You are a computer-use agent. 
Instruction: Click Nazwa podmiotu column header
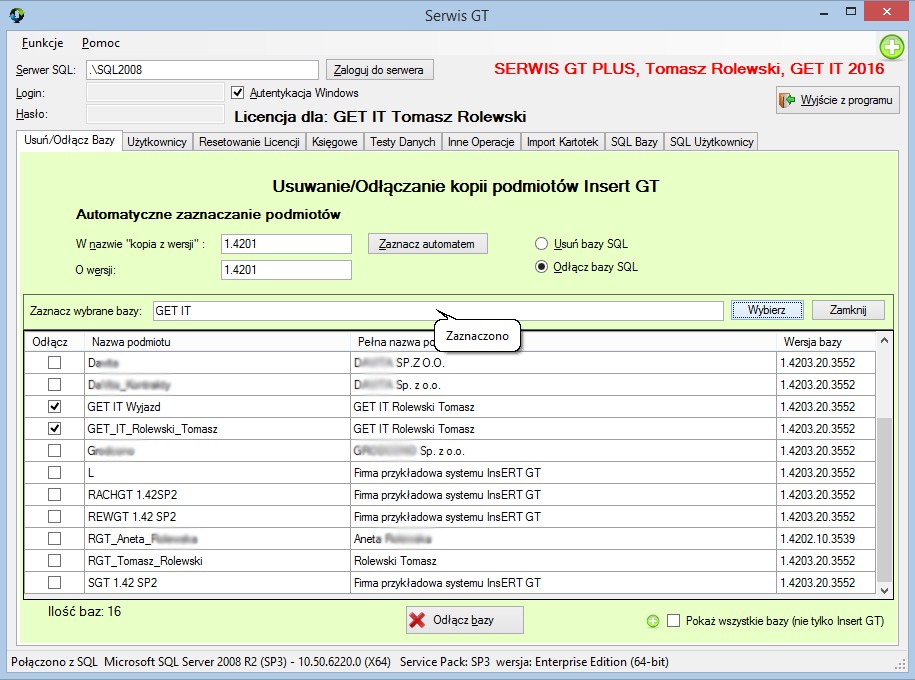(217, 341)
